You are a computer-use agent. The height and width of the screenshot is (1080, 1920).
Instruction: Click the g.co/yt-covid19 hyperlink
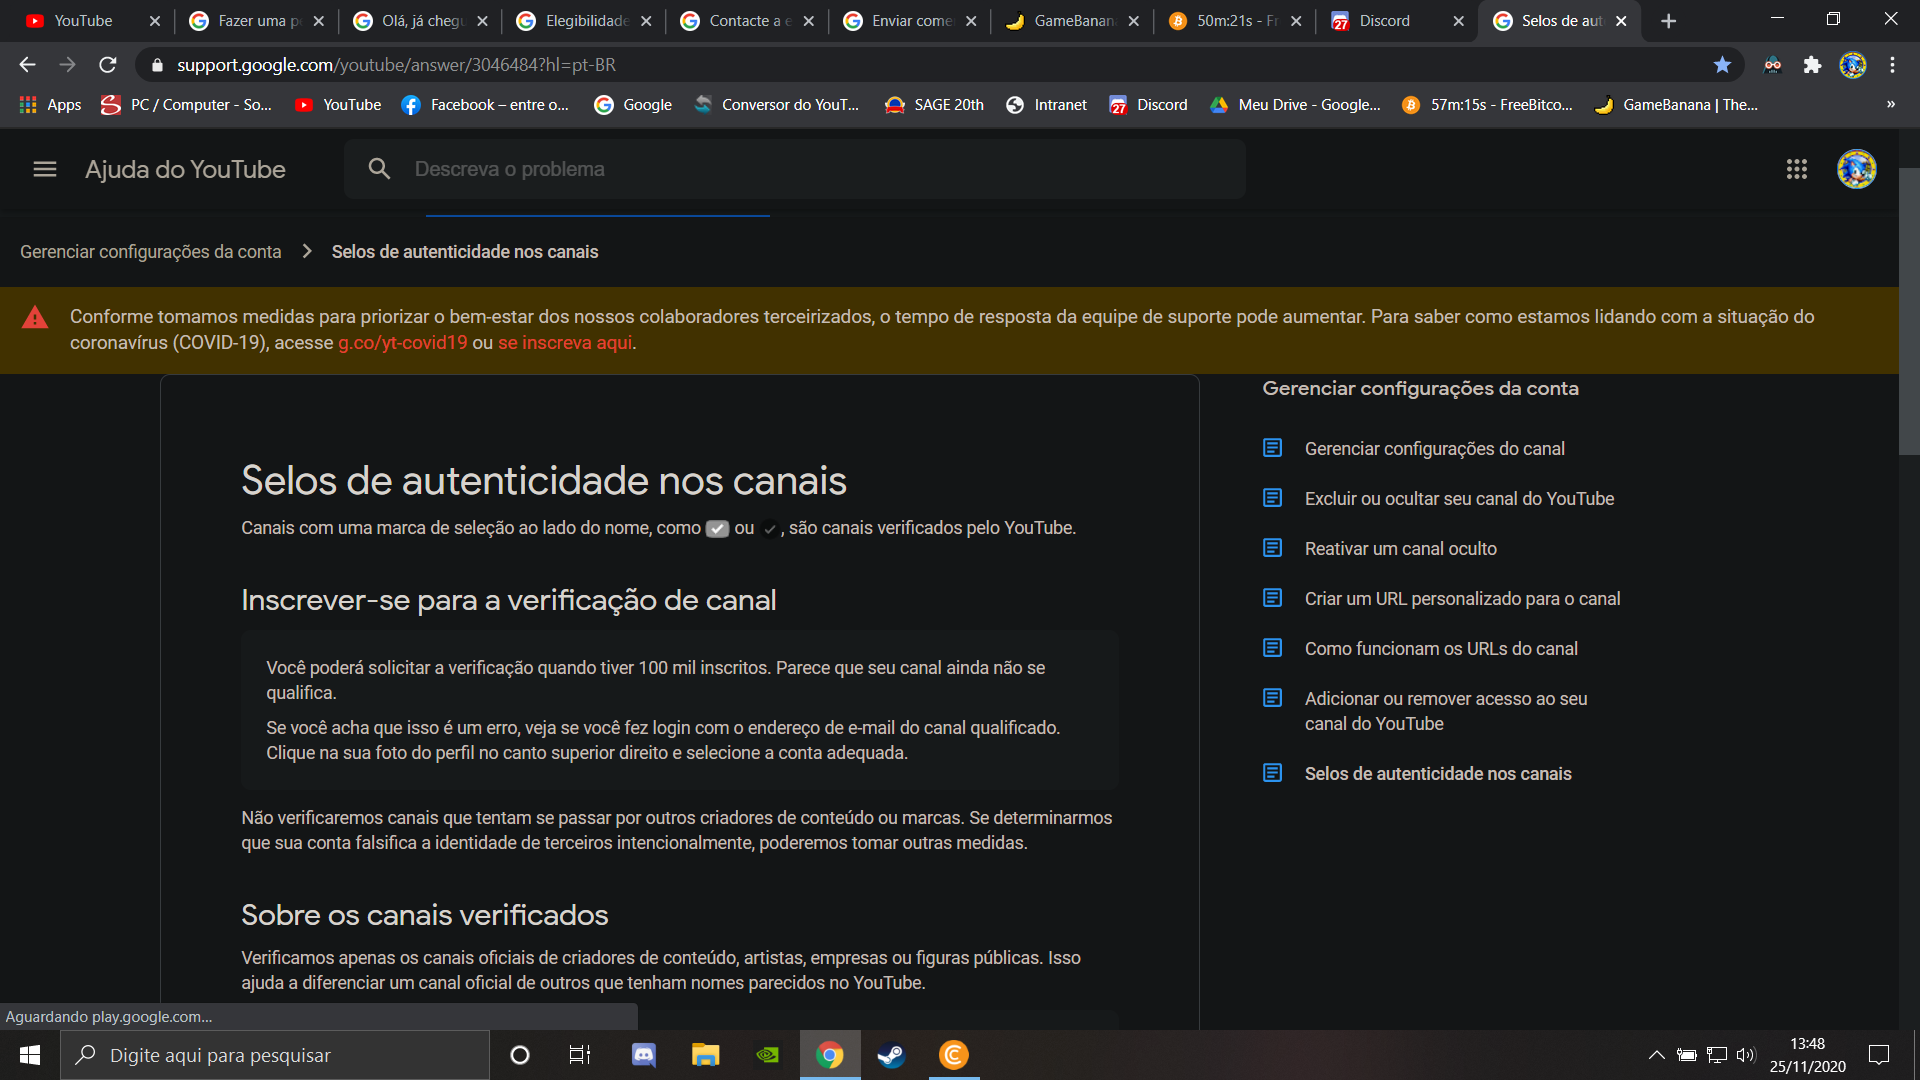(x=402, y=343)
